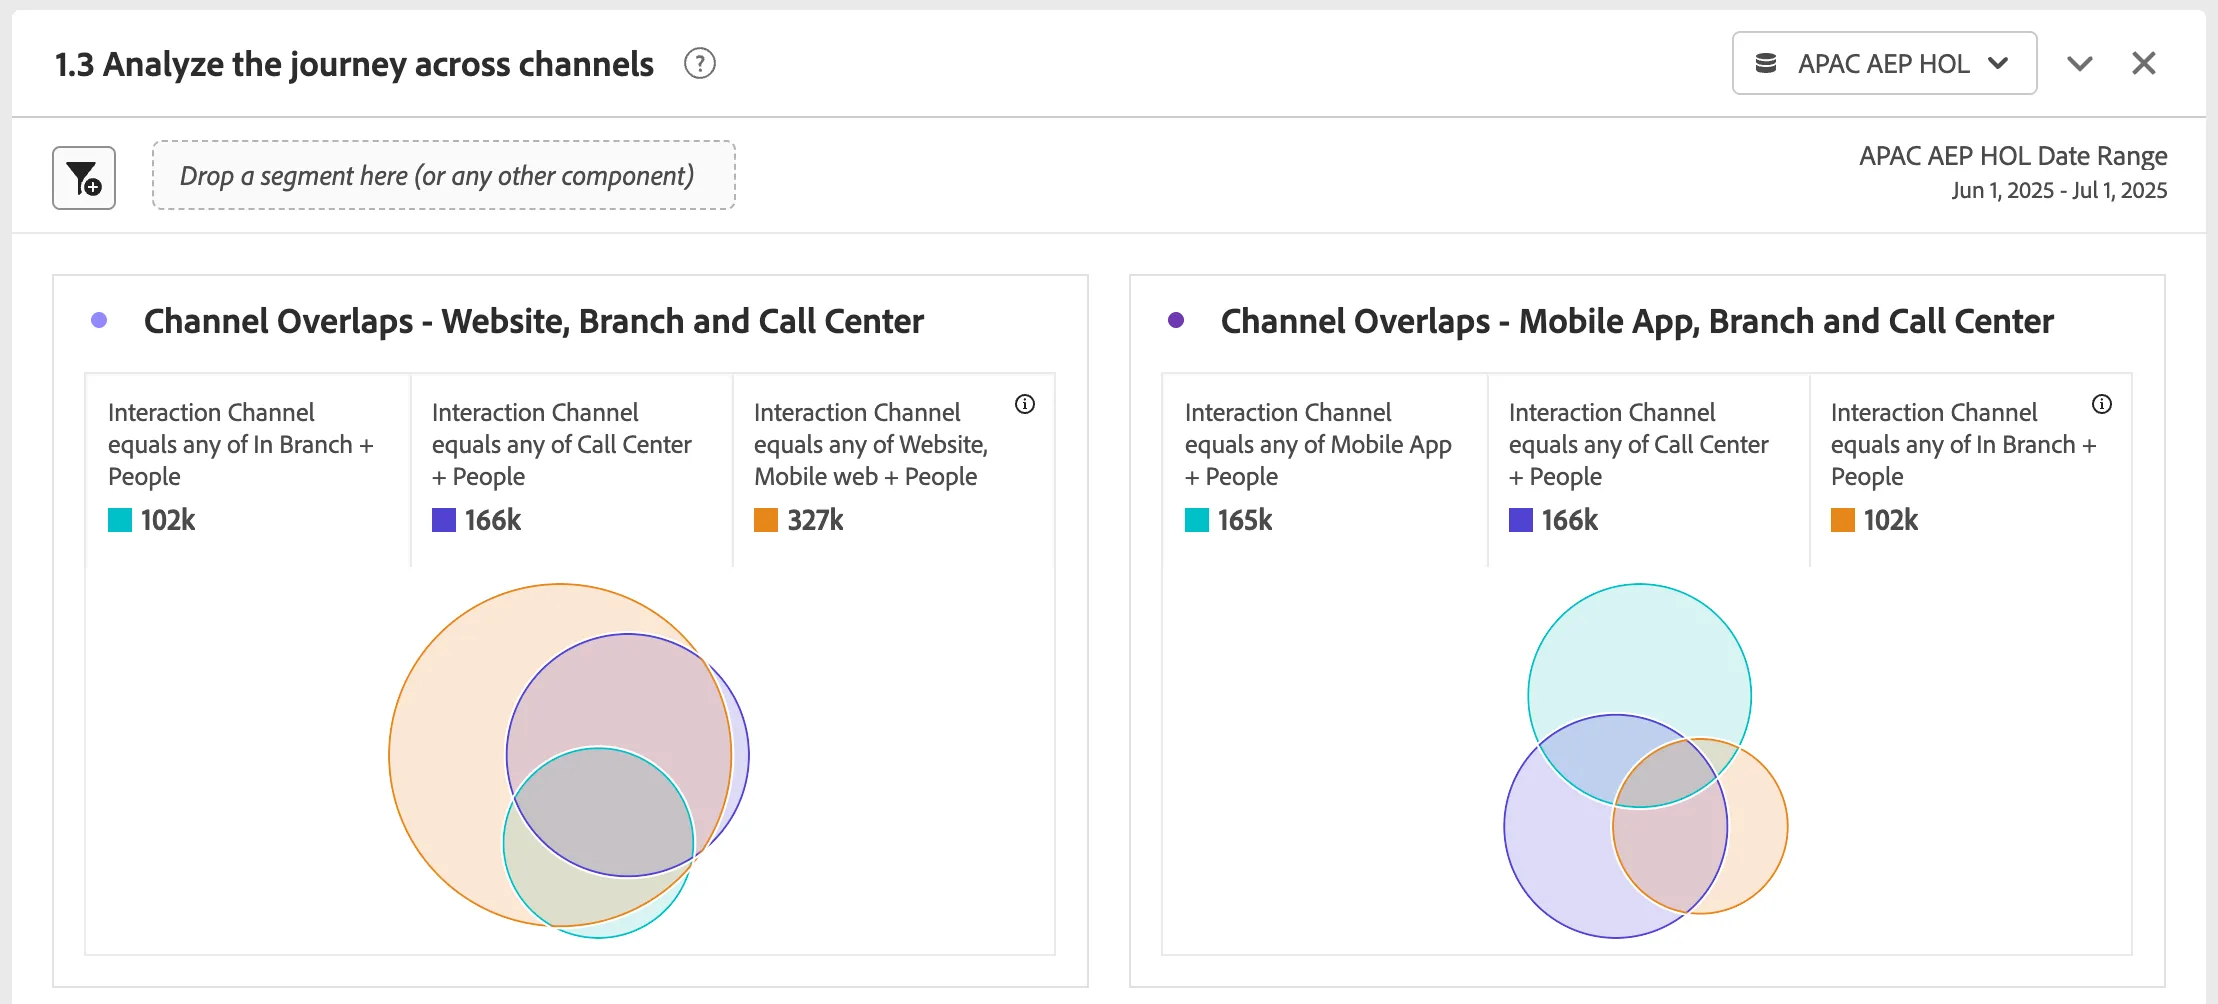
Task: Click the segment drop zone field
Action: 444,175
